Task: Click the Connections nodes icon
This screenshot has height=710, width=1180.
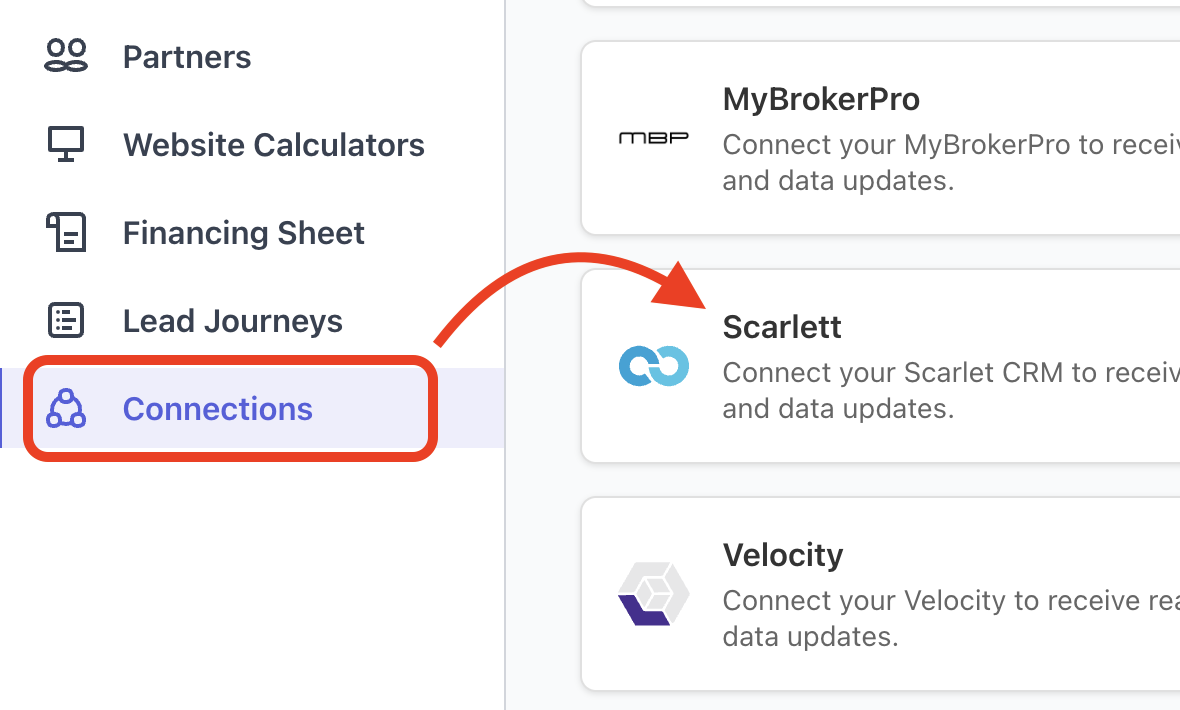Action: coord(67,408)
